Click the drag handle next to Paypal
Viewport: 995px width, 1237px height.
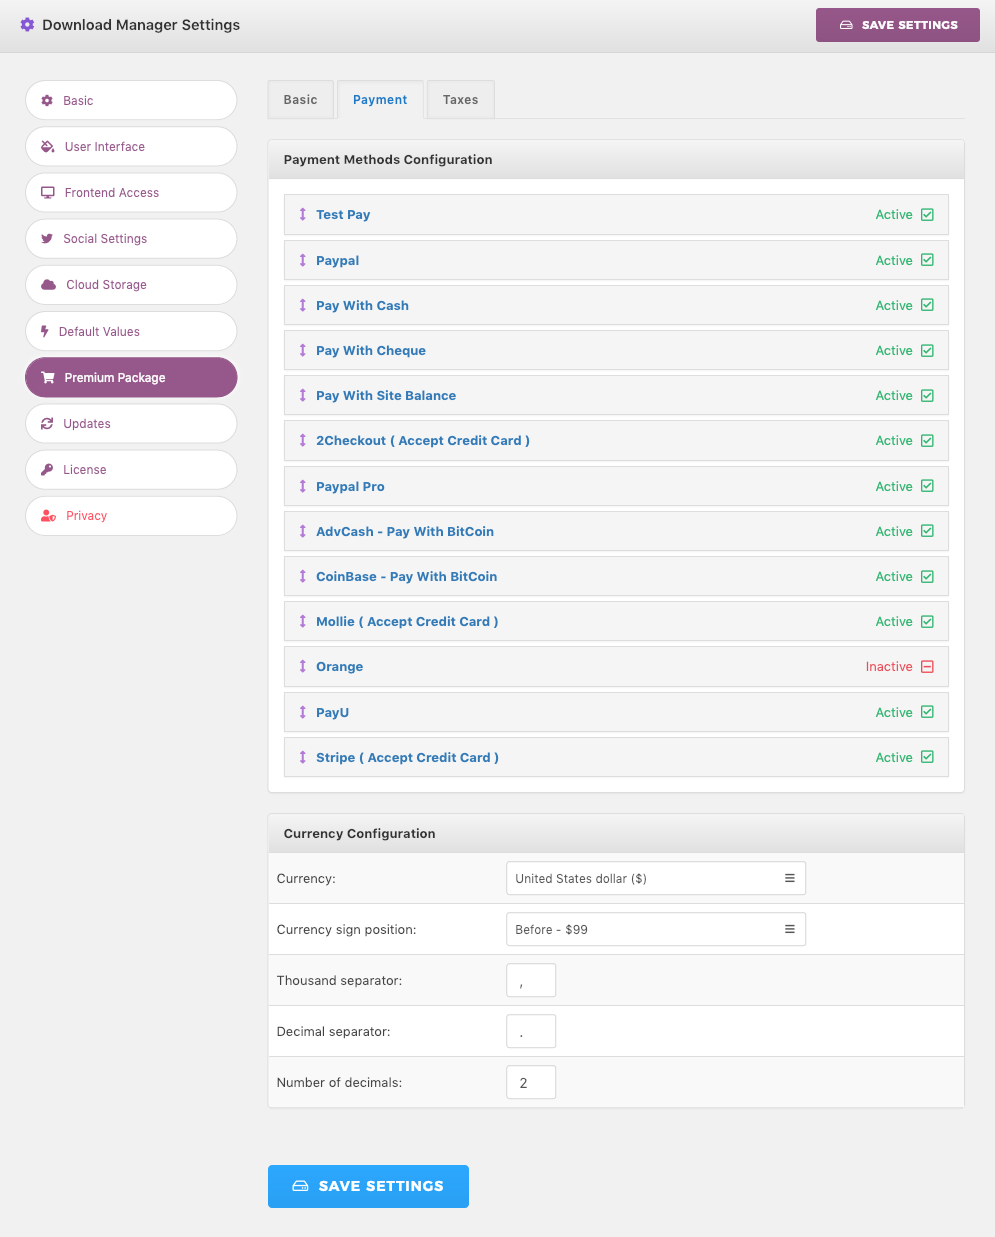point(302,260)
